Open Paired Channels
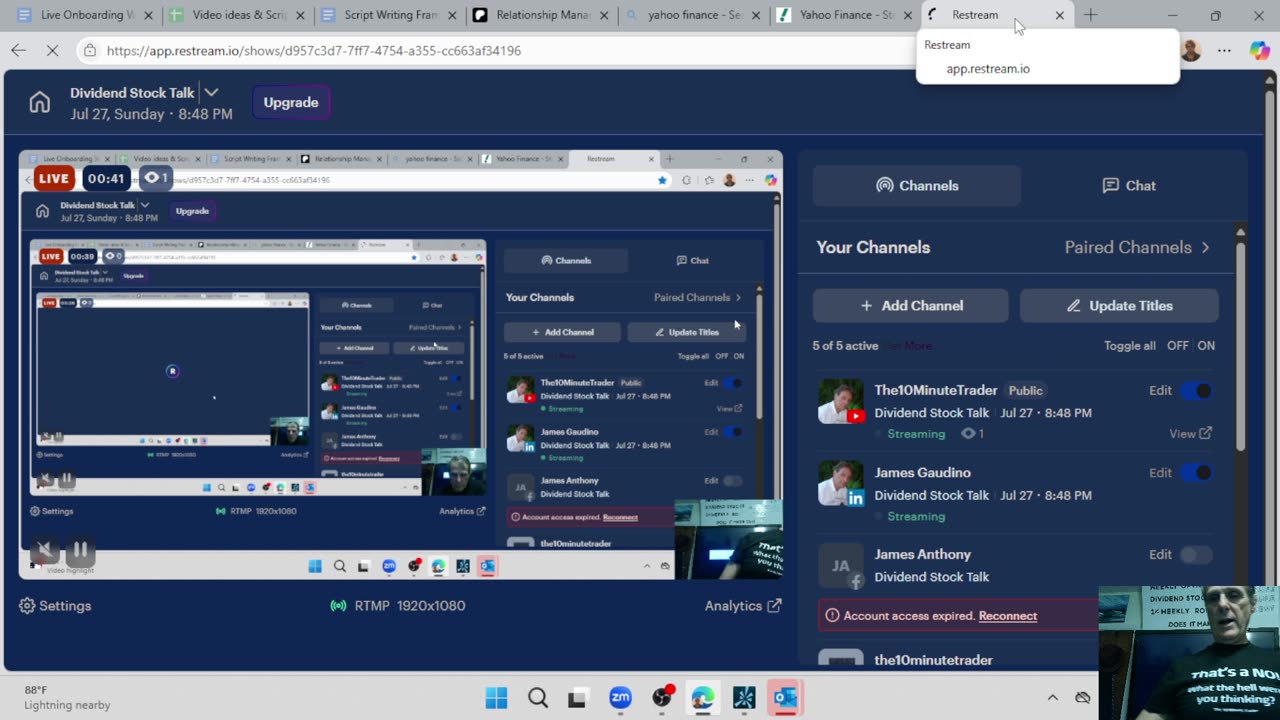This screenshot has width=1280, height=720. (1137, 247)
